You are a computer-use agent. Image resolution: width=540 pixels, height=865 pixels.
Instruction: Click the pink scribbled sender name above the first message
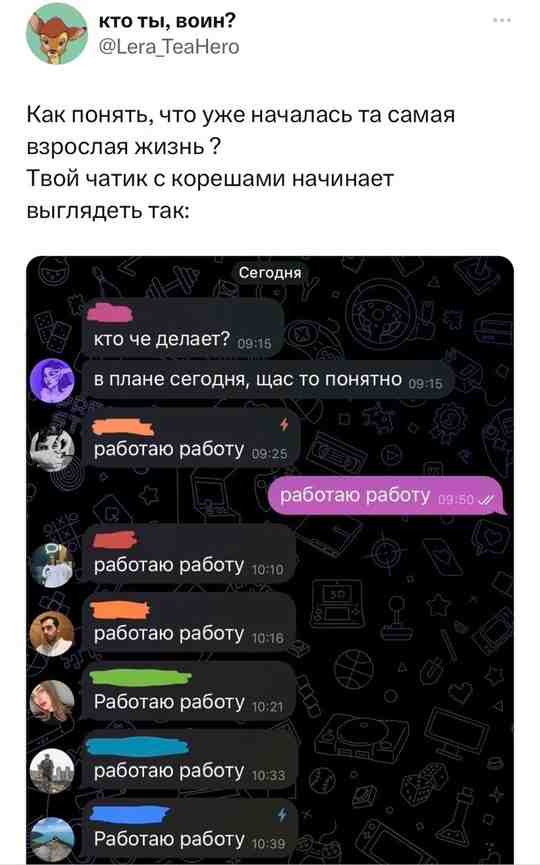[x=110, y=313]
